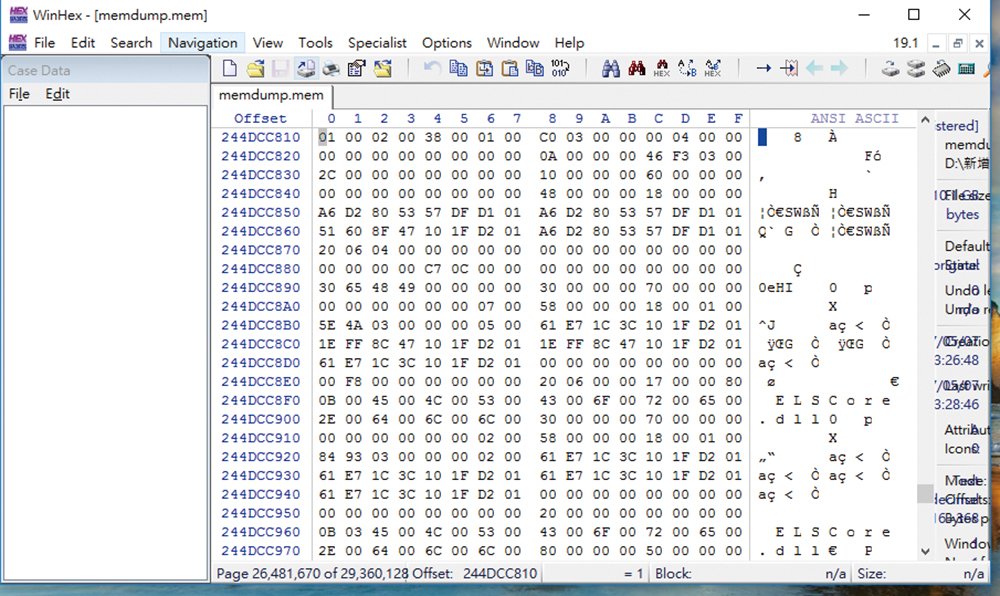Click the Open Folder toolbar icon
Image resolution: width=1000 pixels, height=596 pixels.
tap(383, 68)
